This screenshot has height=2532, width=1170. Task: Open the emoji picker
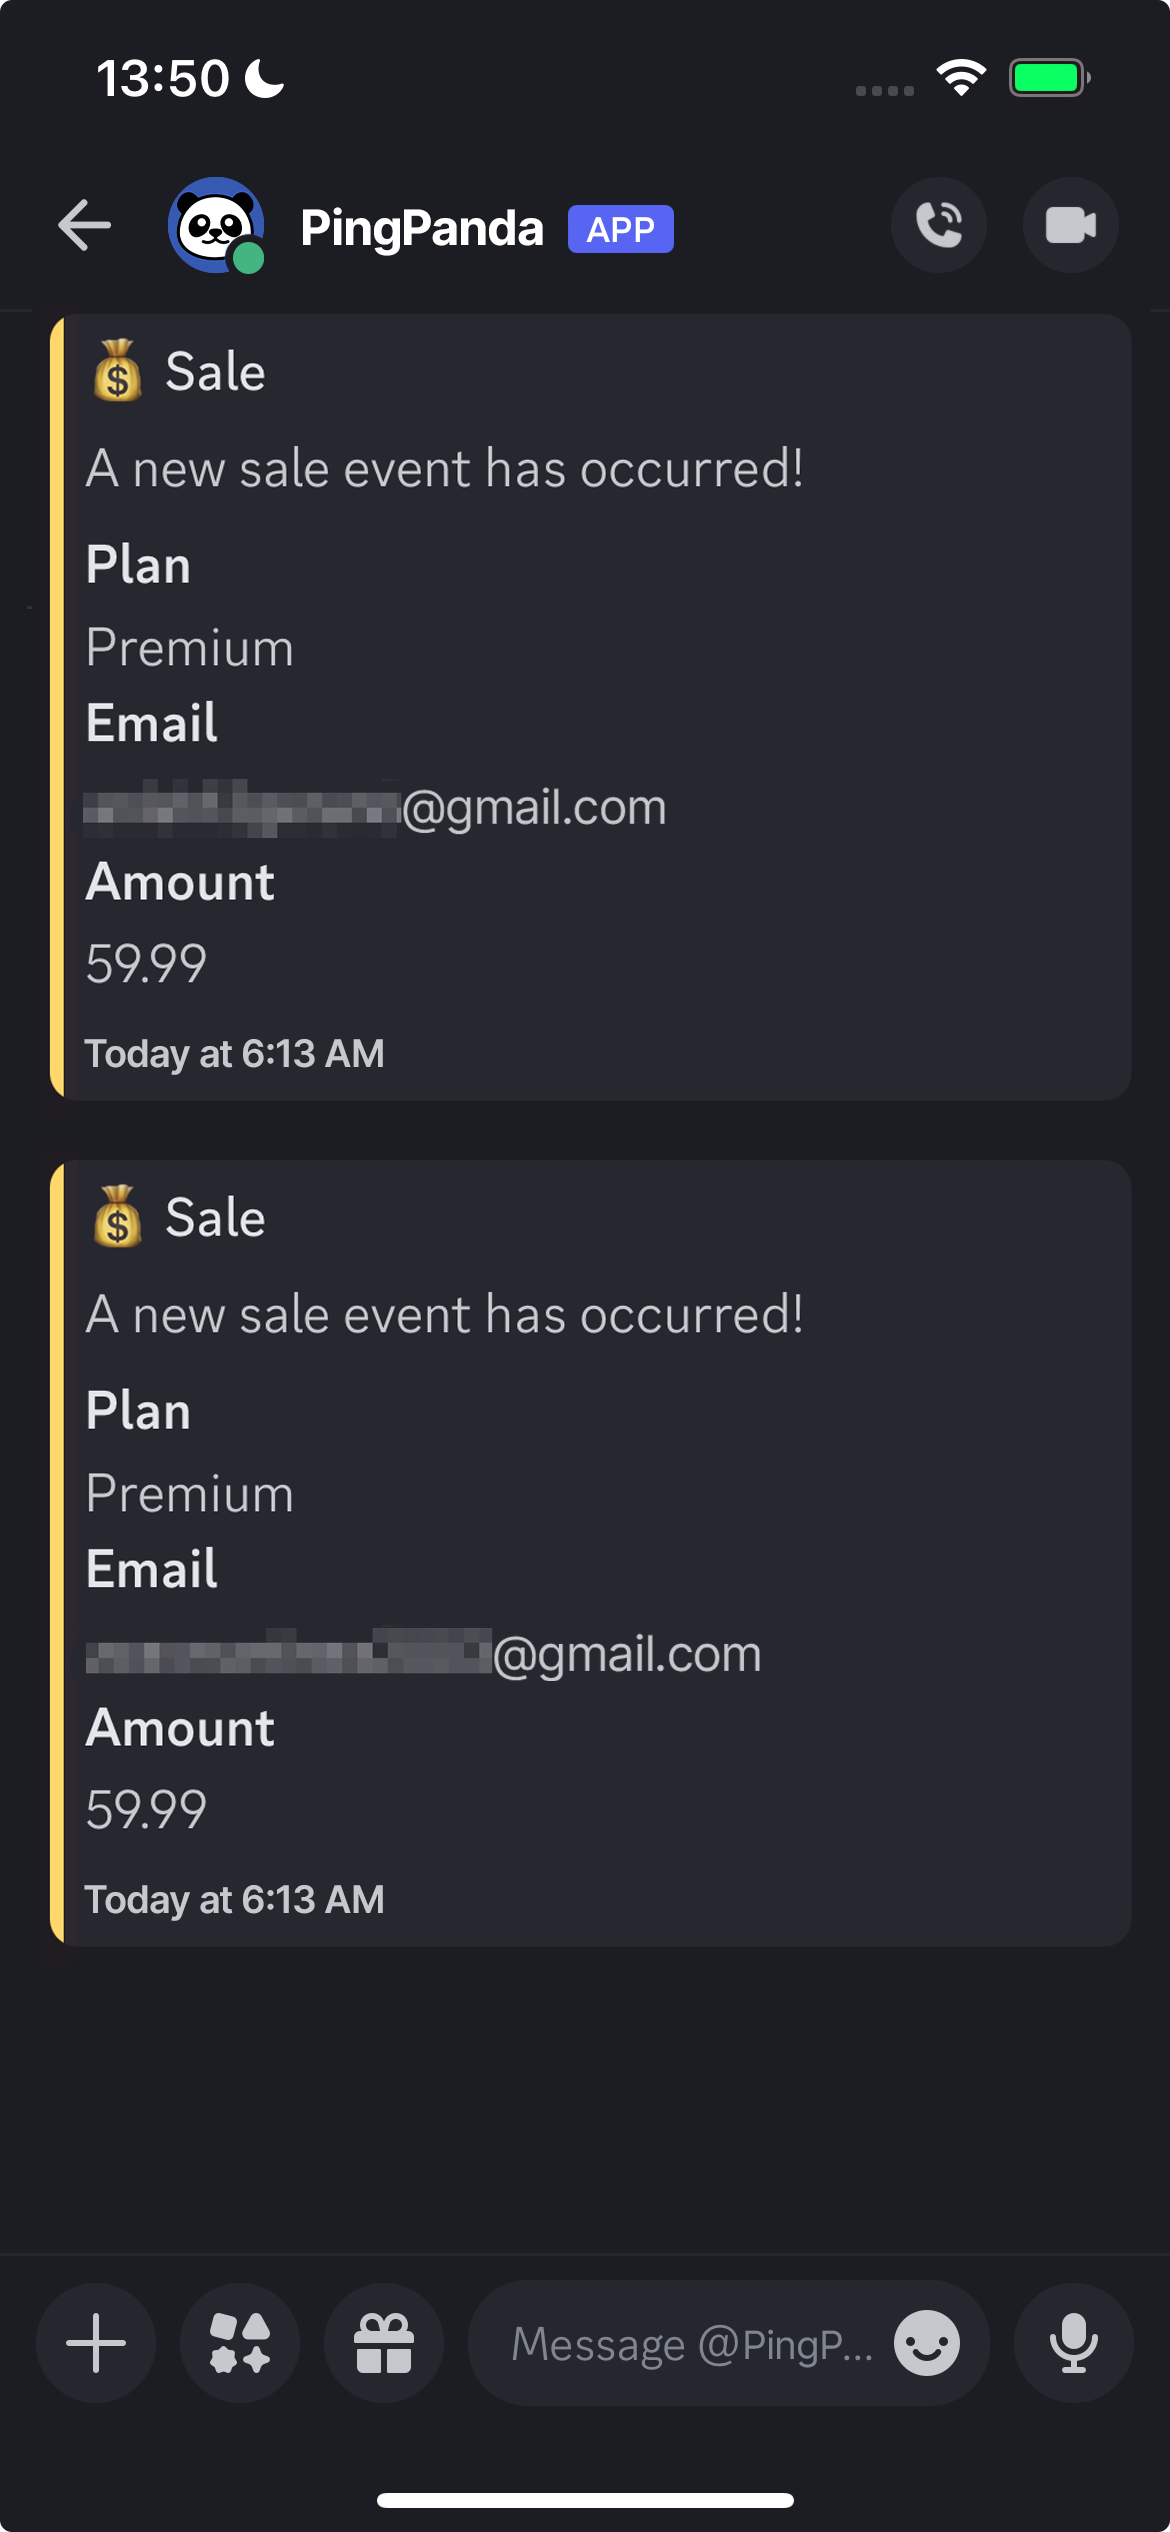pos(927,2343)
